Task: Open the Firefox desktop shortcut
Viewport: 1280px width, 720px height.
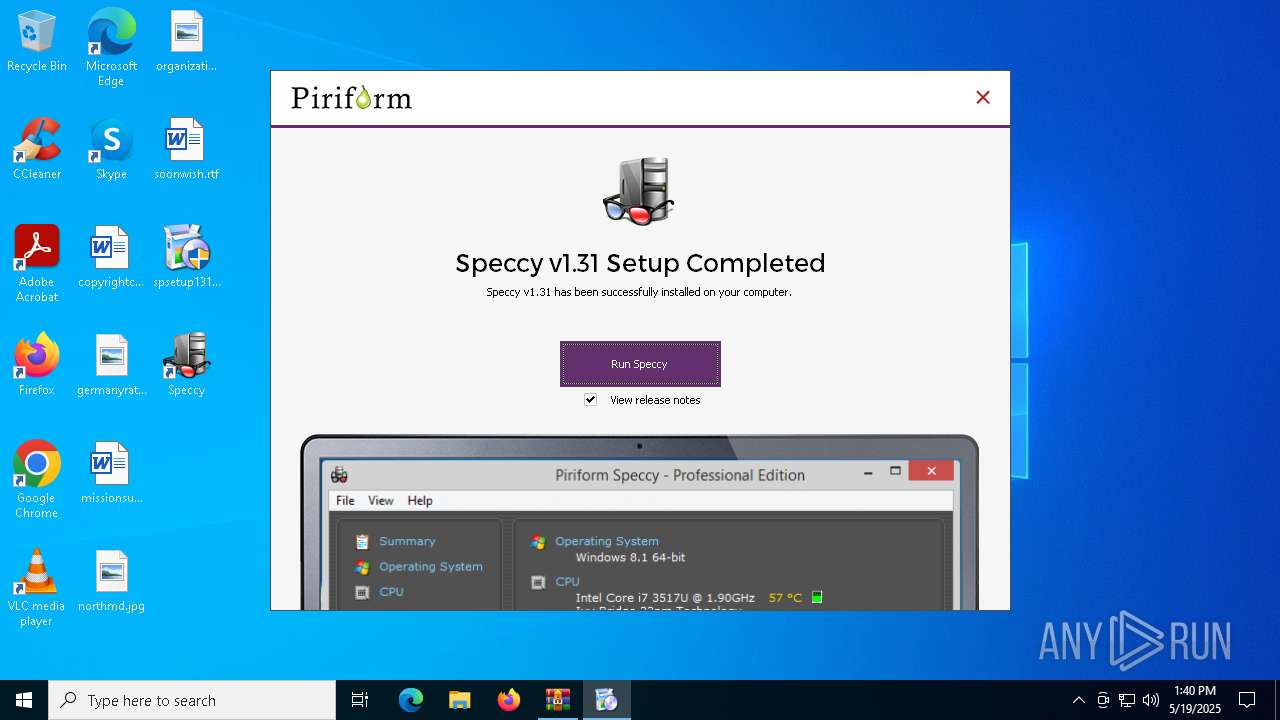Action: click(37, 366)
